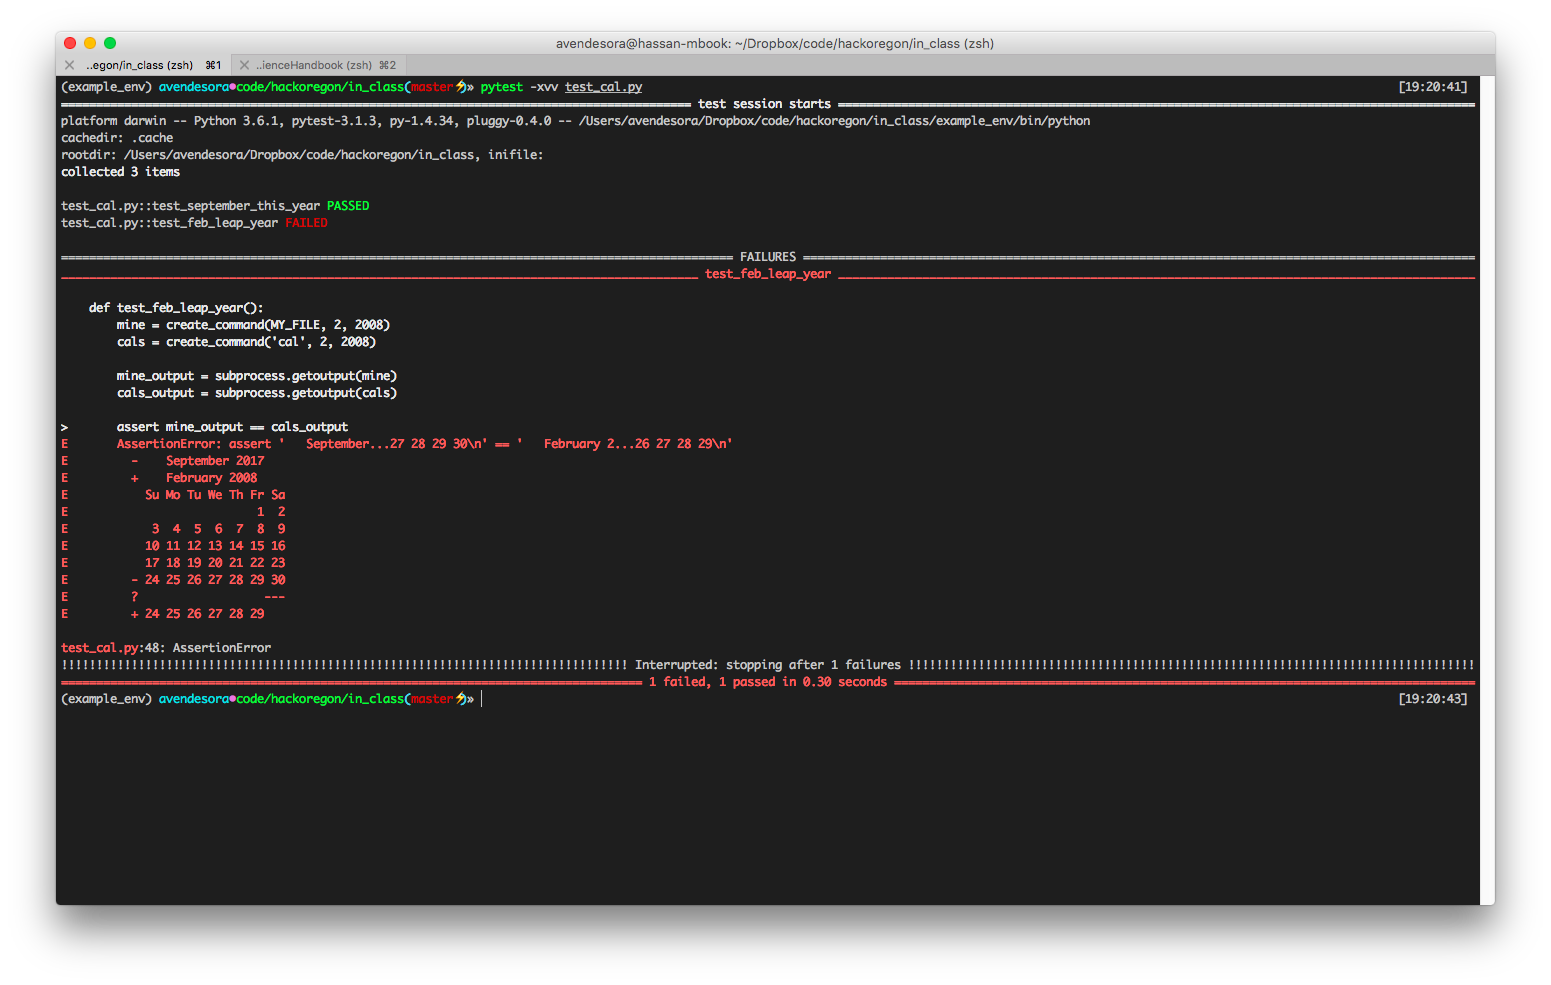The image size is (1551, 985).
Task: Click the window title avendesora@hassan-mbook
Action: pyautogui.click(x=775, y=43)
